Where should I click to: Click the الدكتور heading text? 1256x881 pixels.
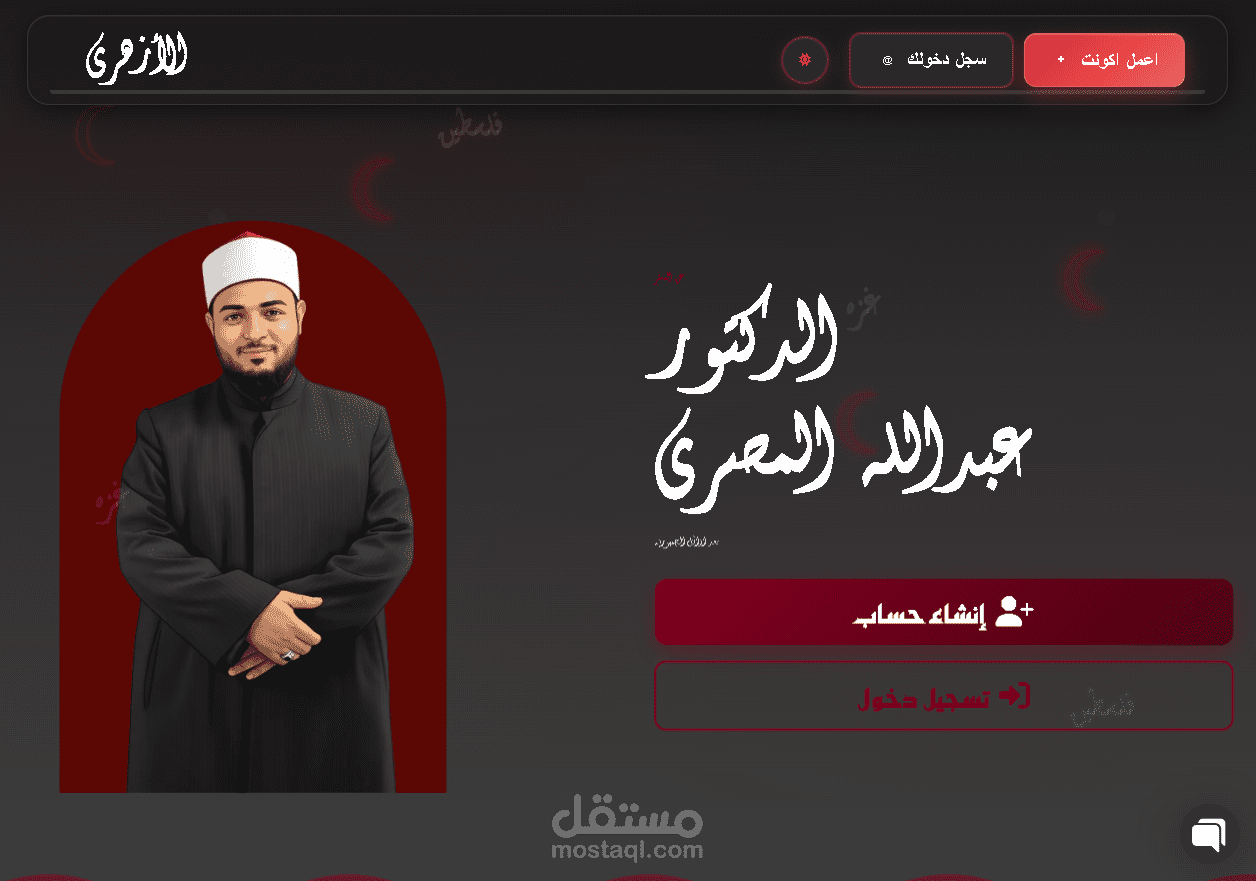point(741,339)
